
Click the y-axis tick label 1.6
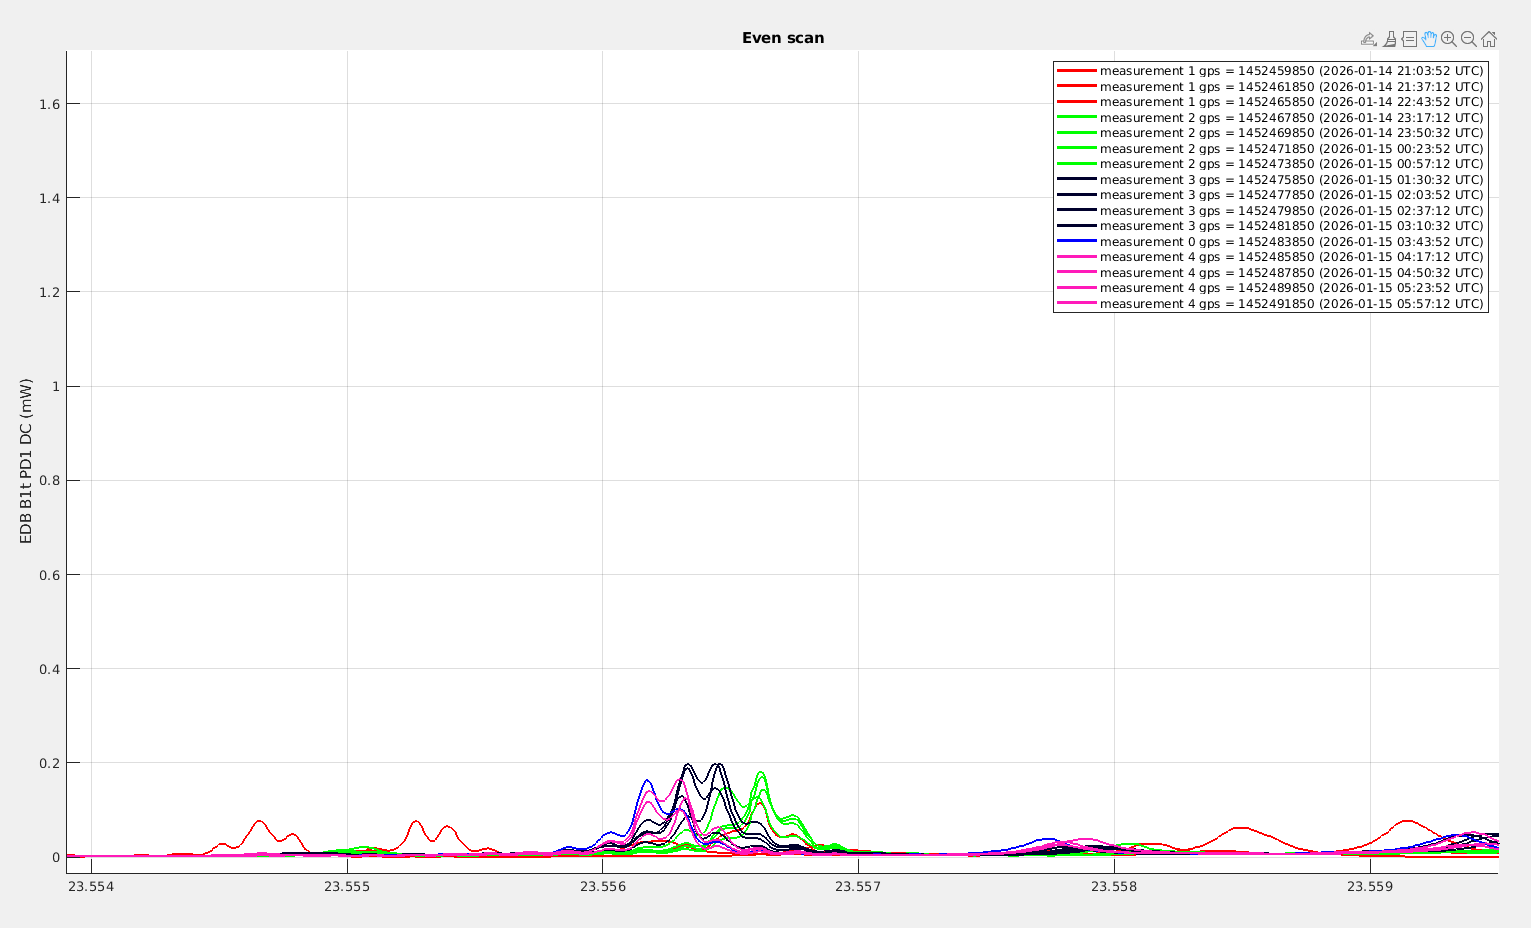click(x=48, y=104)
